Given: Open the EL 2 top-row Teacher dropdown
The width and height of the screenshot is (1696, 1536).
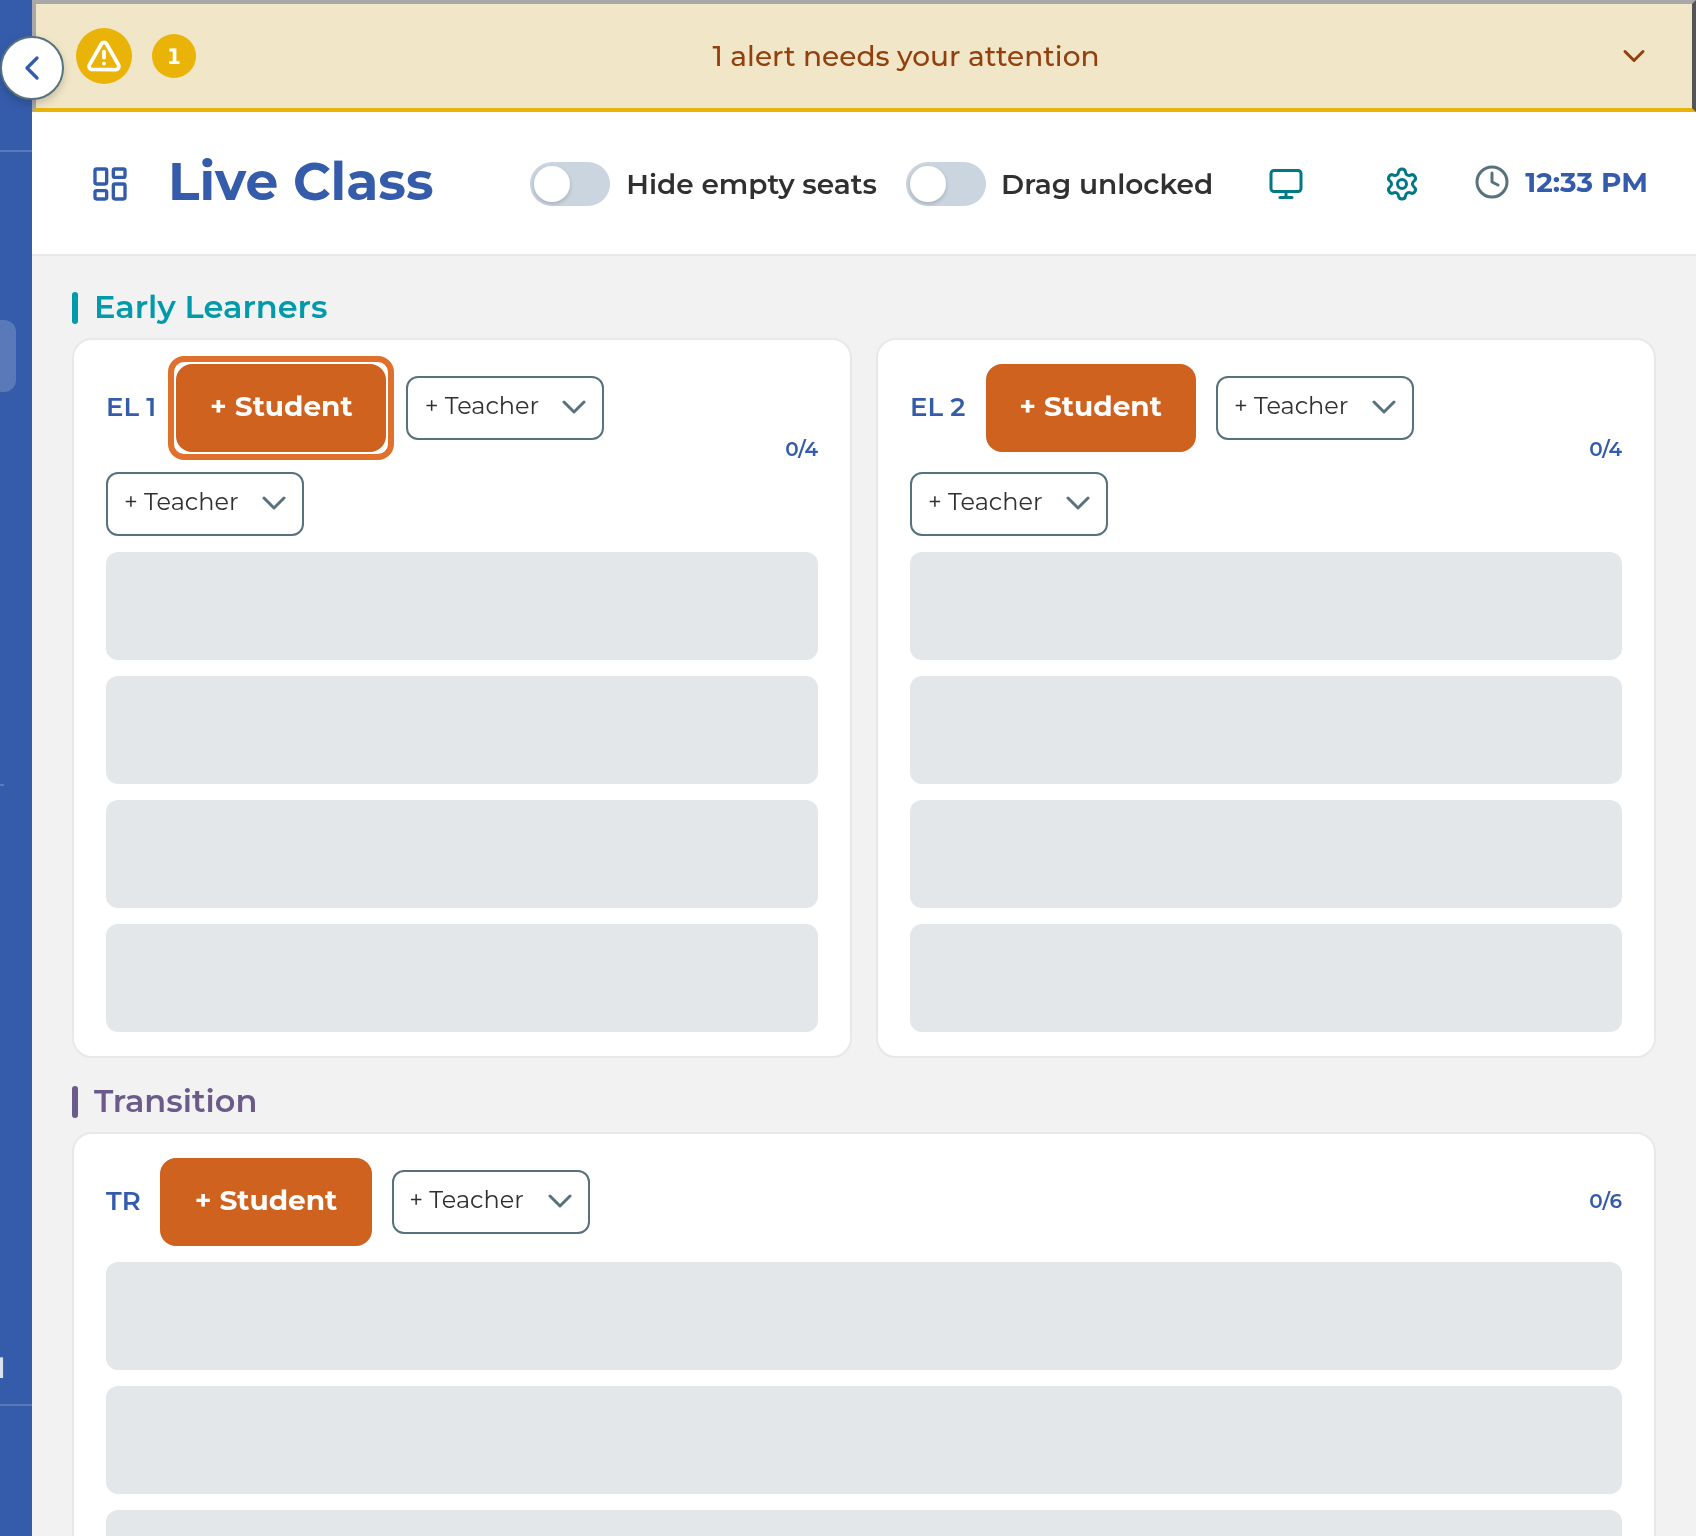Looking at the screenshot, I should [x=1315, y=407].
